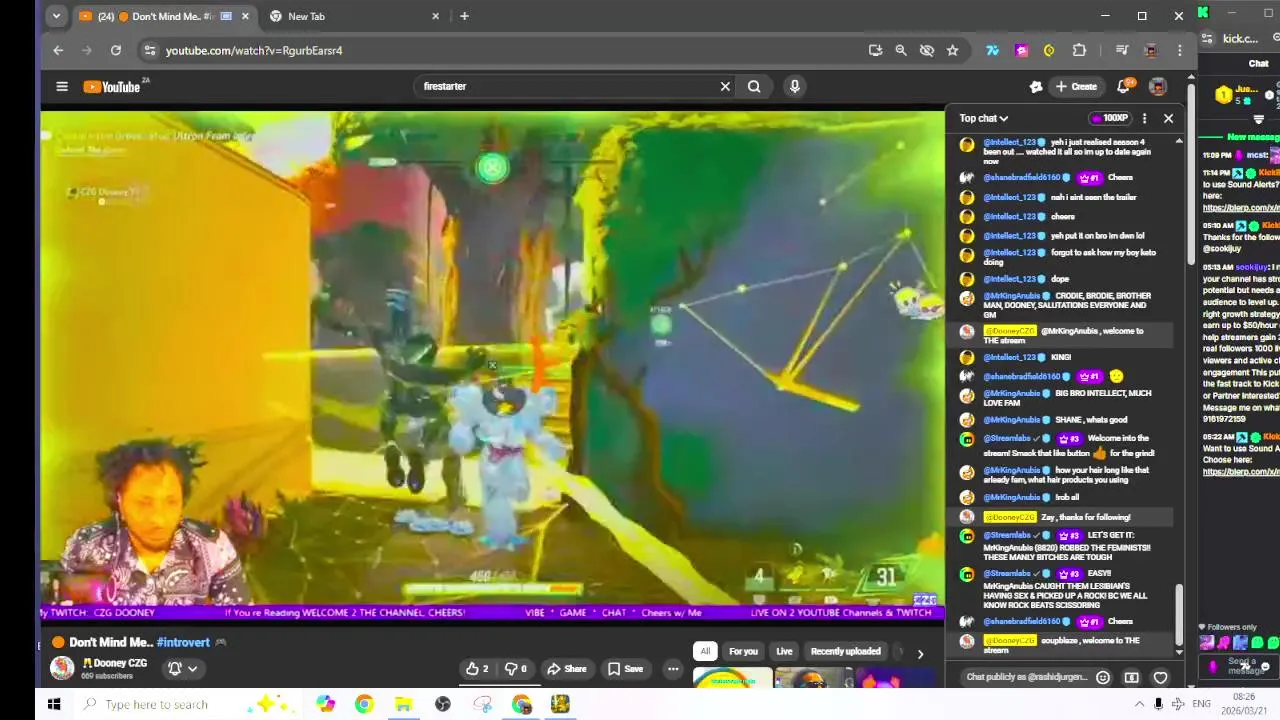This screenshot has height=720, width=1280.
Task: Open the @Streamlabs Welcome message author
Action: 1007,438
